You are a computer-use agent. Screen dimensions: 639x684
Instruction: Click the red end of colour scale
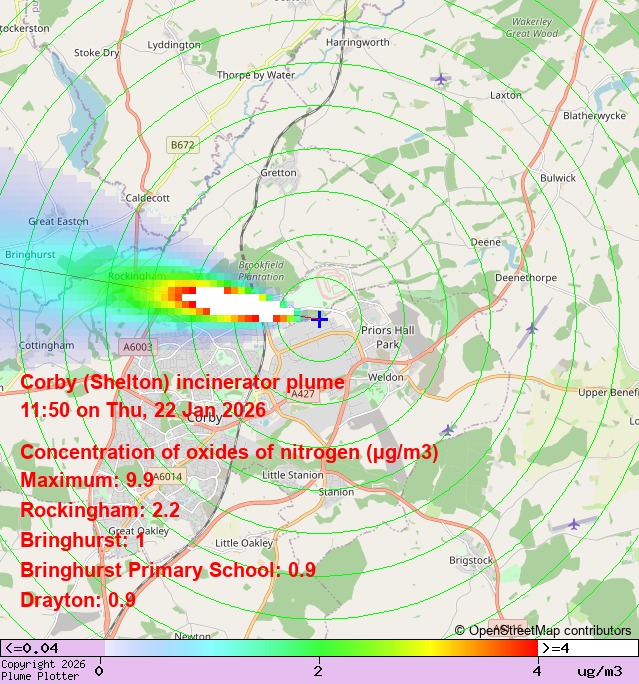coord(520,648)
